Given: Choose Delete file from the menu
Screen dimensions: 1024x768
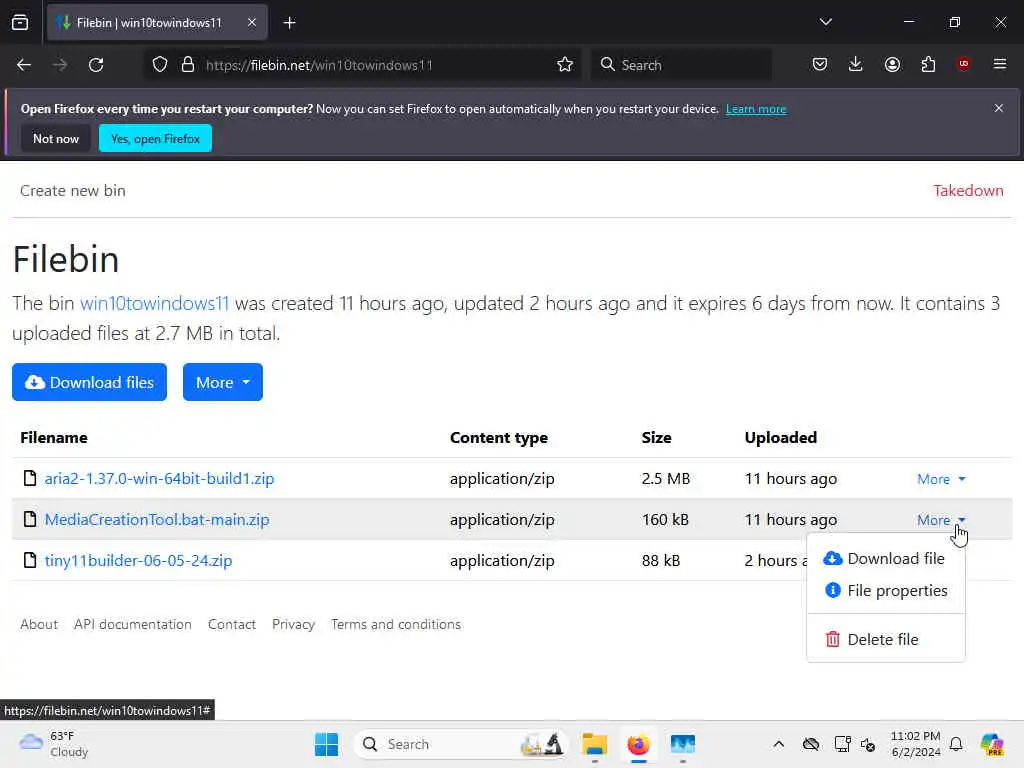Looking at the screenshot, I should pos(886,639).
